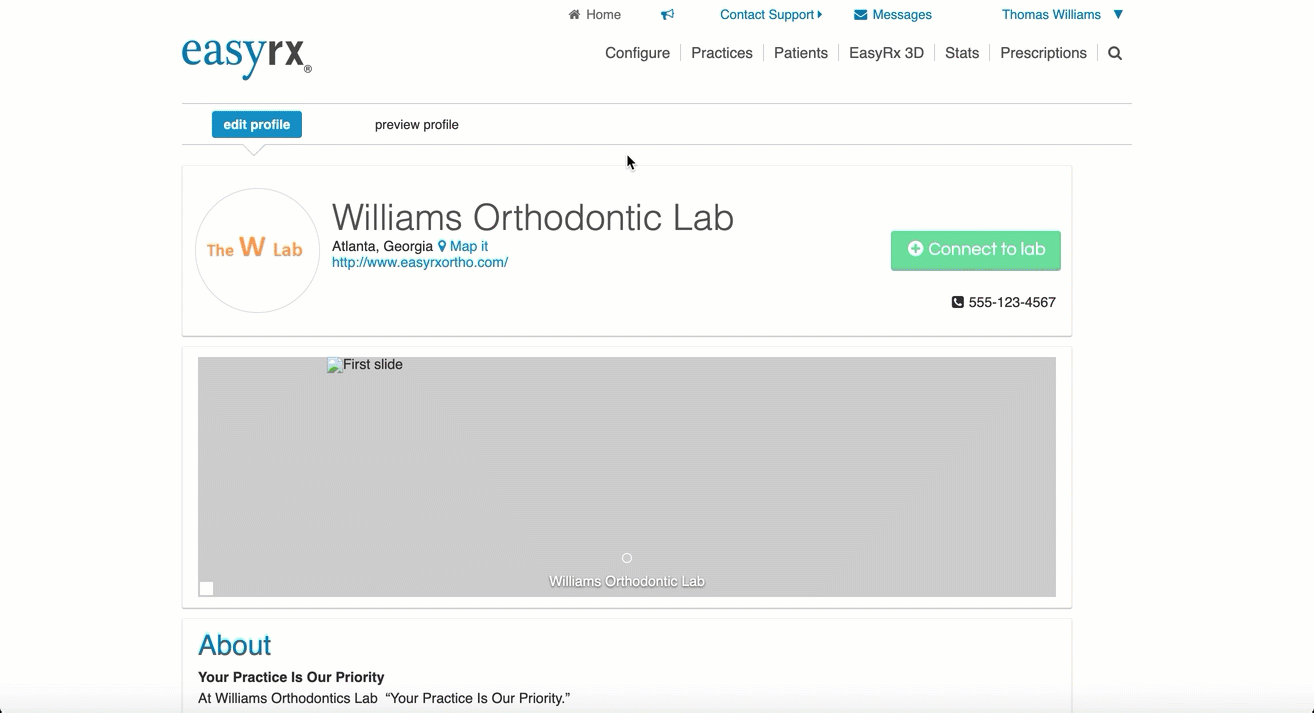
Task: Click the About section heading
Action: [x=235, y=645]
